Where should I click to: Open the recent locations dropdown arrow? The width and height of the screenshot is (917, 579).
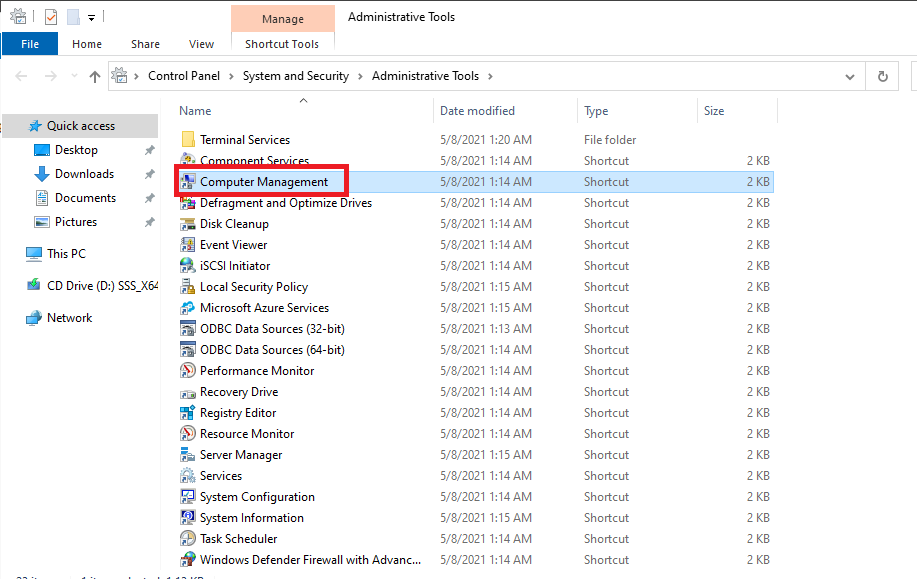[74, 76]
